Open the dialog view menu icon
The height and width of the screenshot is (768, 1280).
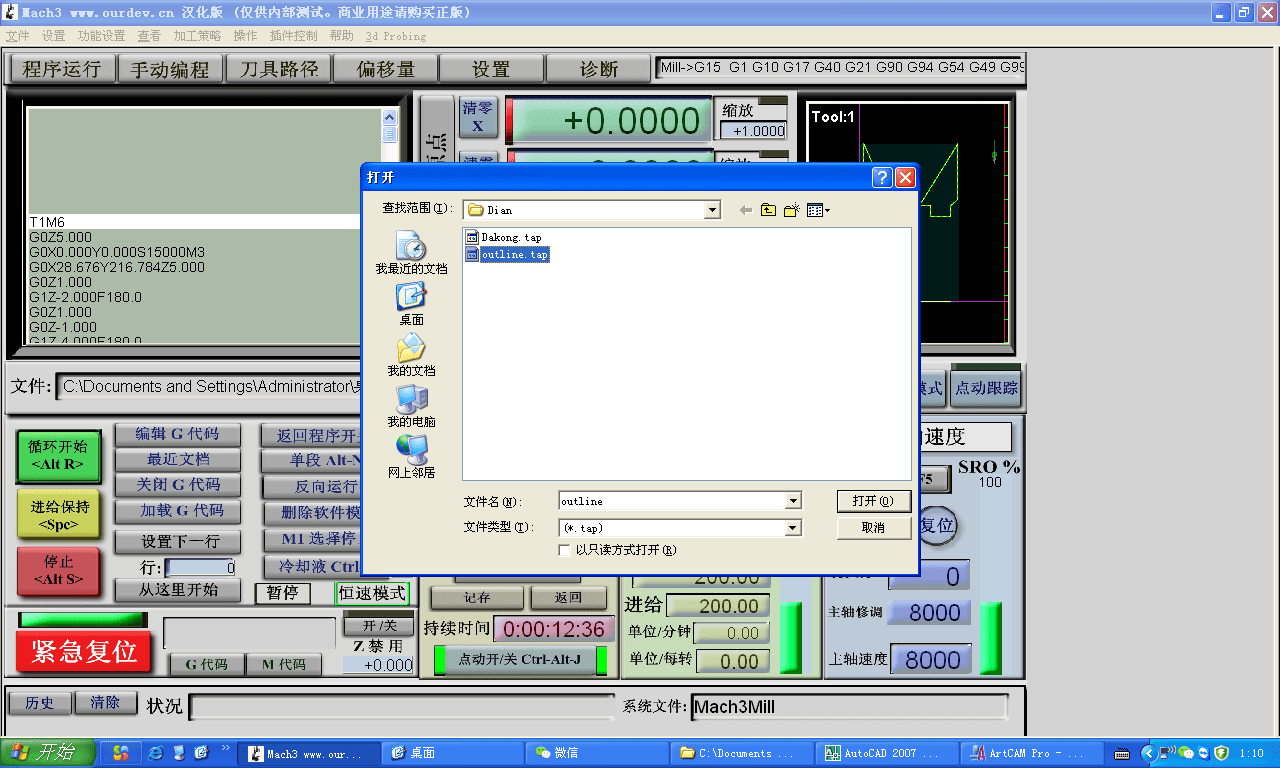click(818, 210)
